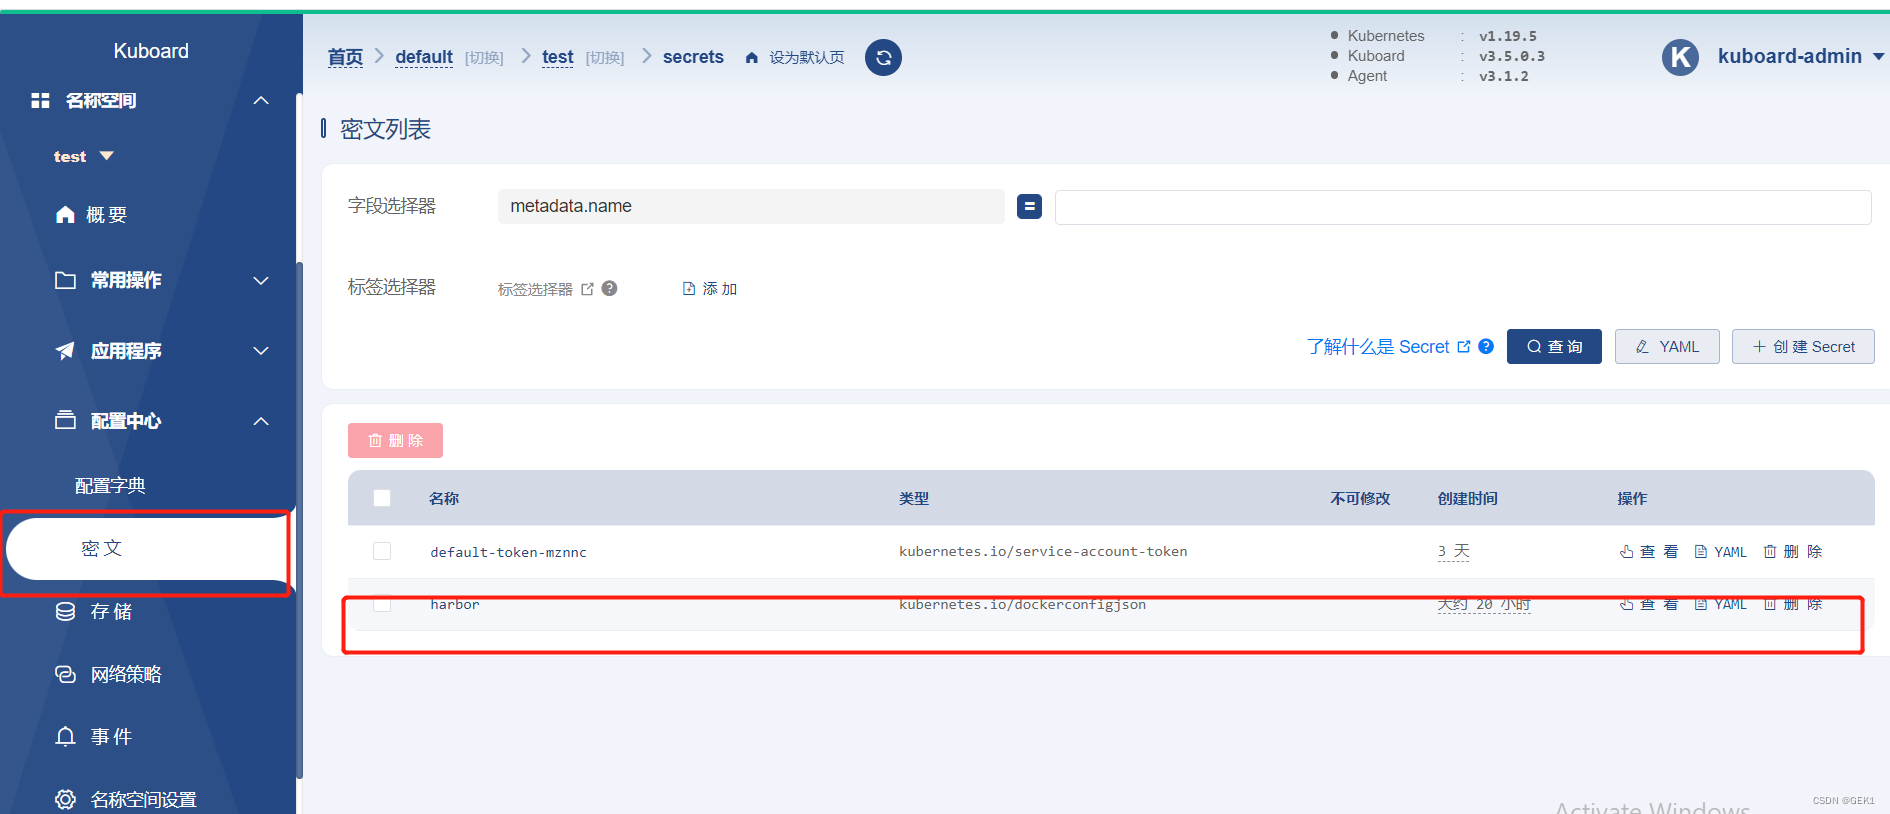This screenshot has height=814, width=1890.
Task: Collapse the 名称空间 section chevron
Action: pos(261,100)
